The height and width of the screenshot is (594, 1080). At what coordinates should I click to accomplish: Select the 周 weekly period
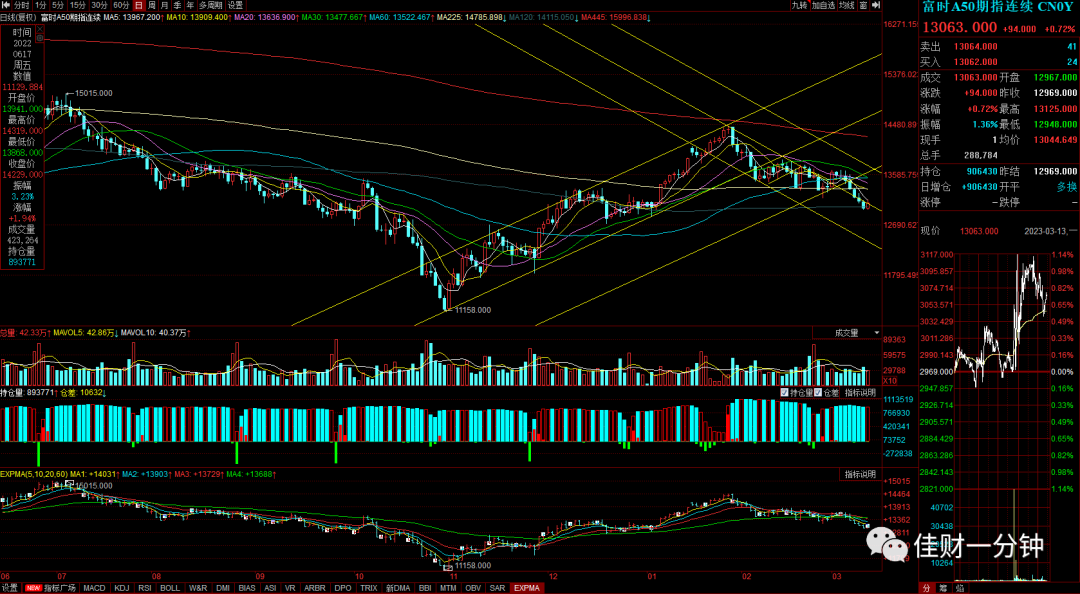pos(152,5)
